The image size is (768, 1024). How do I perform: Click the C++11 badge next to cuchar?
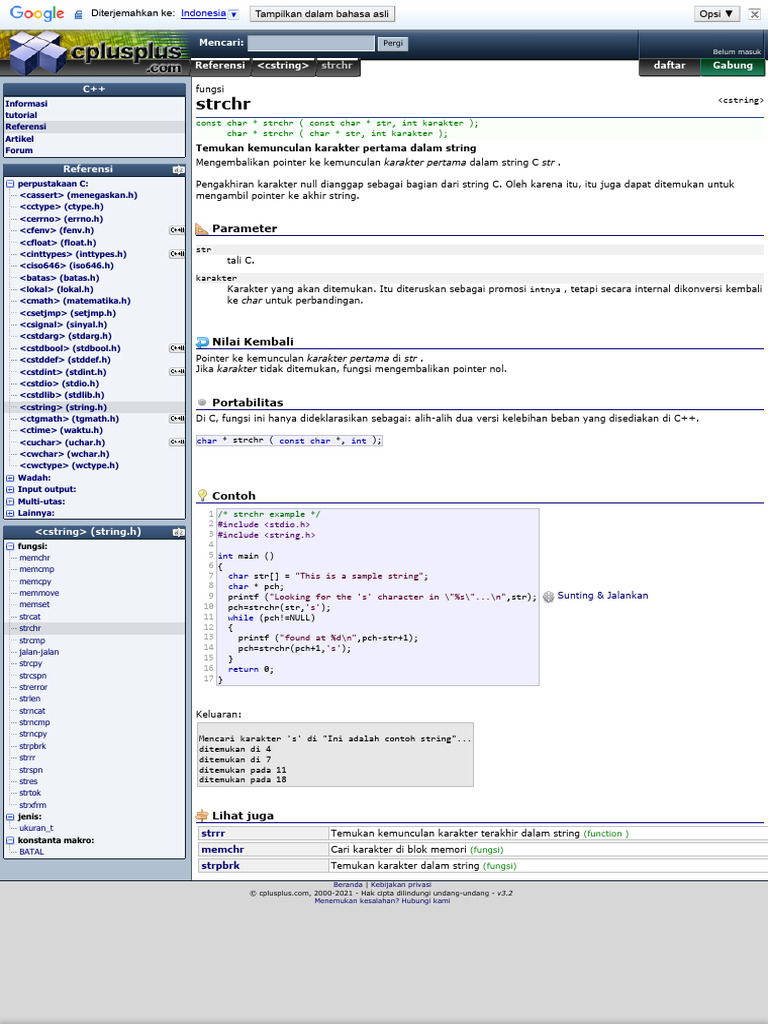(177, 442)
